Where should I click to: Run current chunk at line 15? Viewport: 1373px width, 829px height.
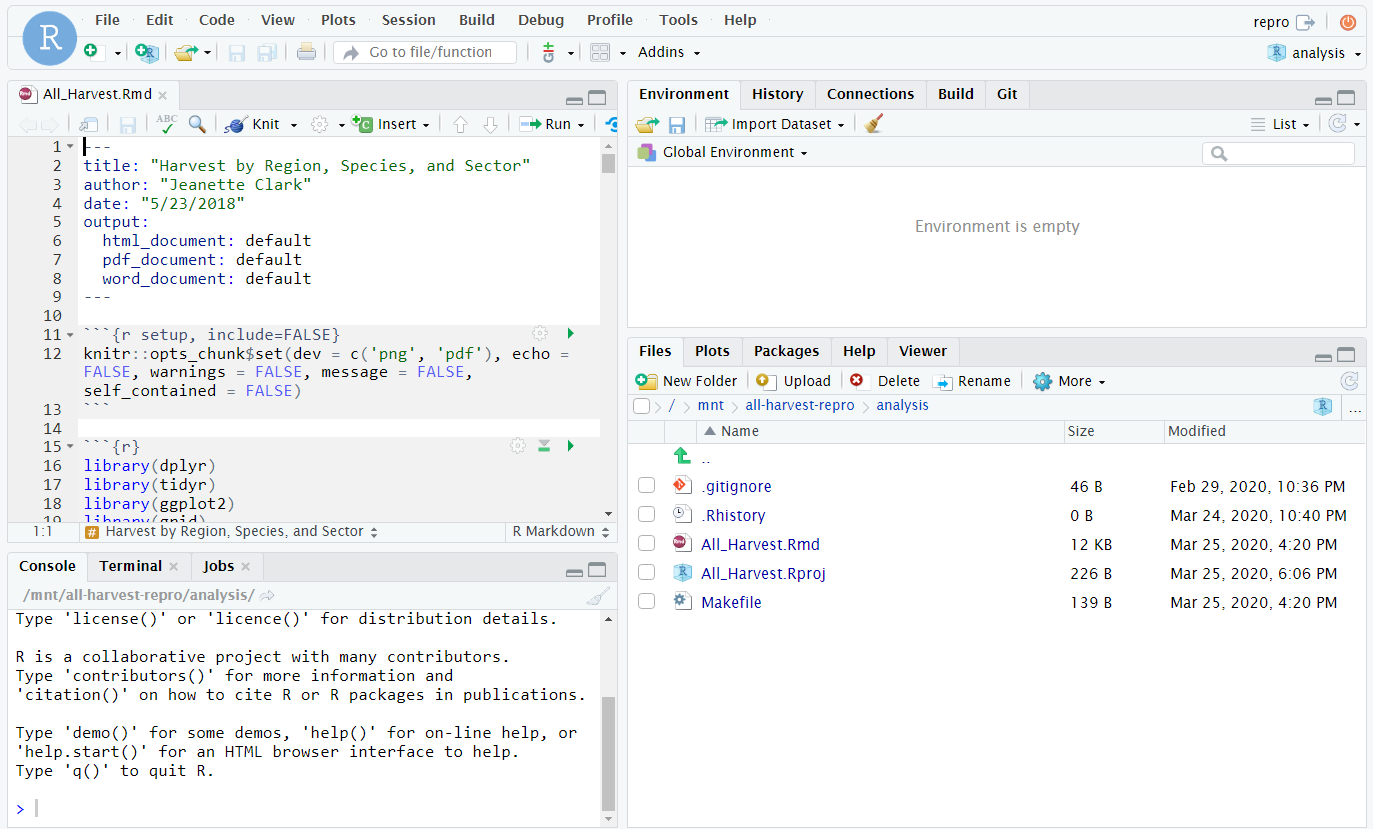[570, 446]
